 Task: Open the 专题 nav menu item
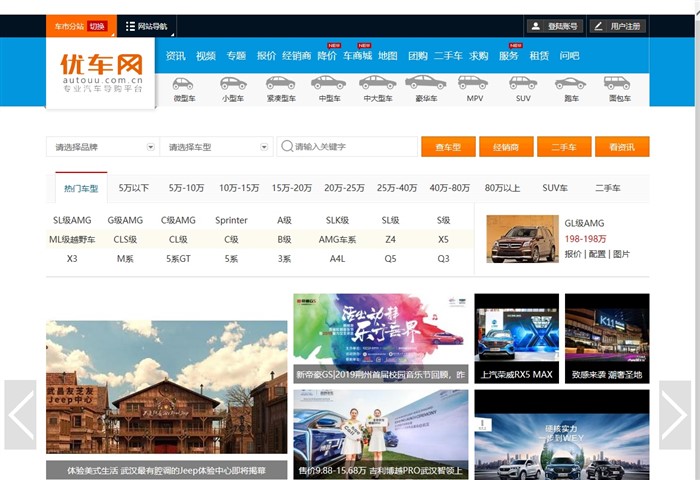(236, 56)
